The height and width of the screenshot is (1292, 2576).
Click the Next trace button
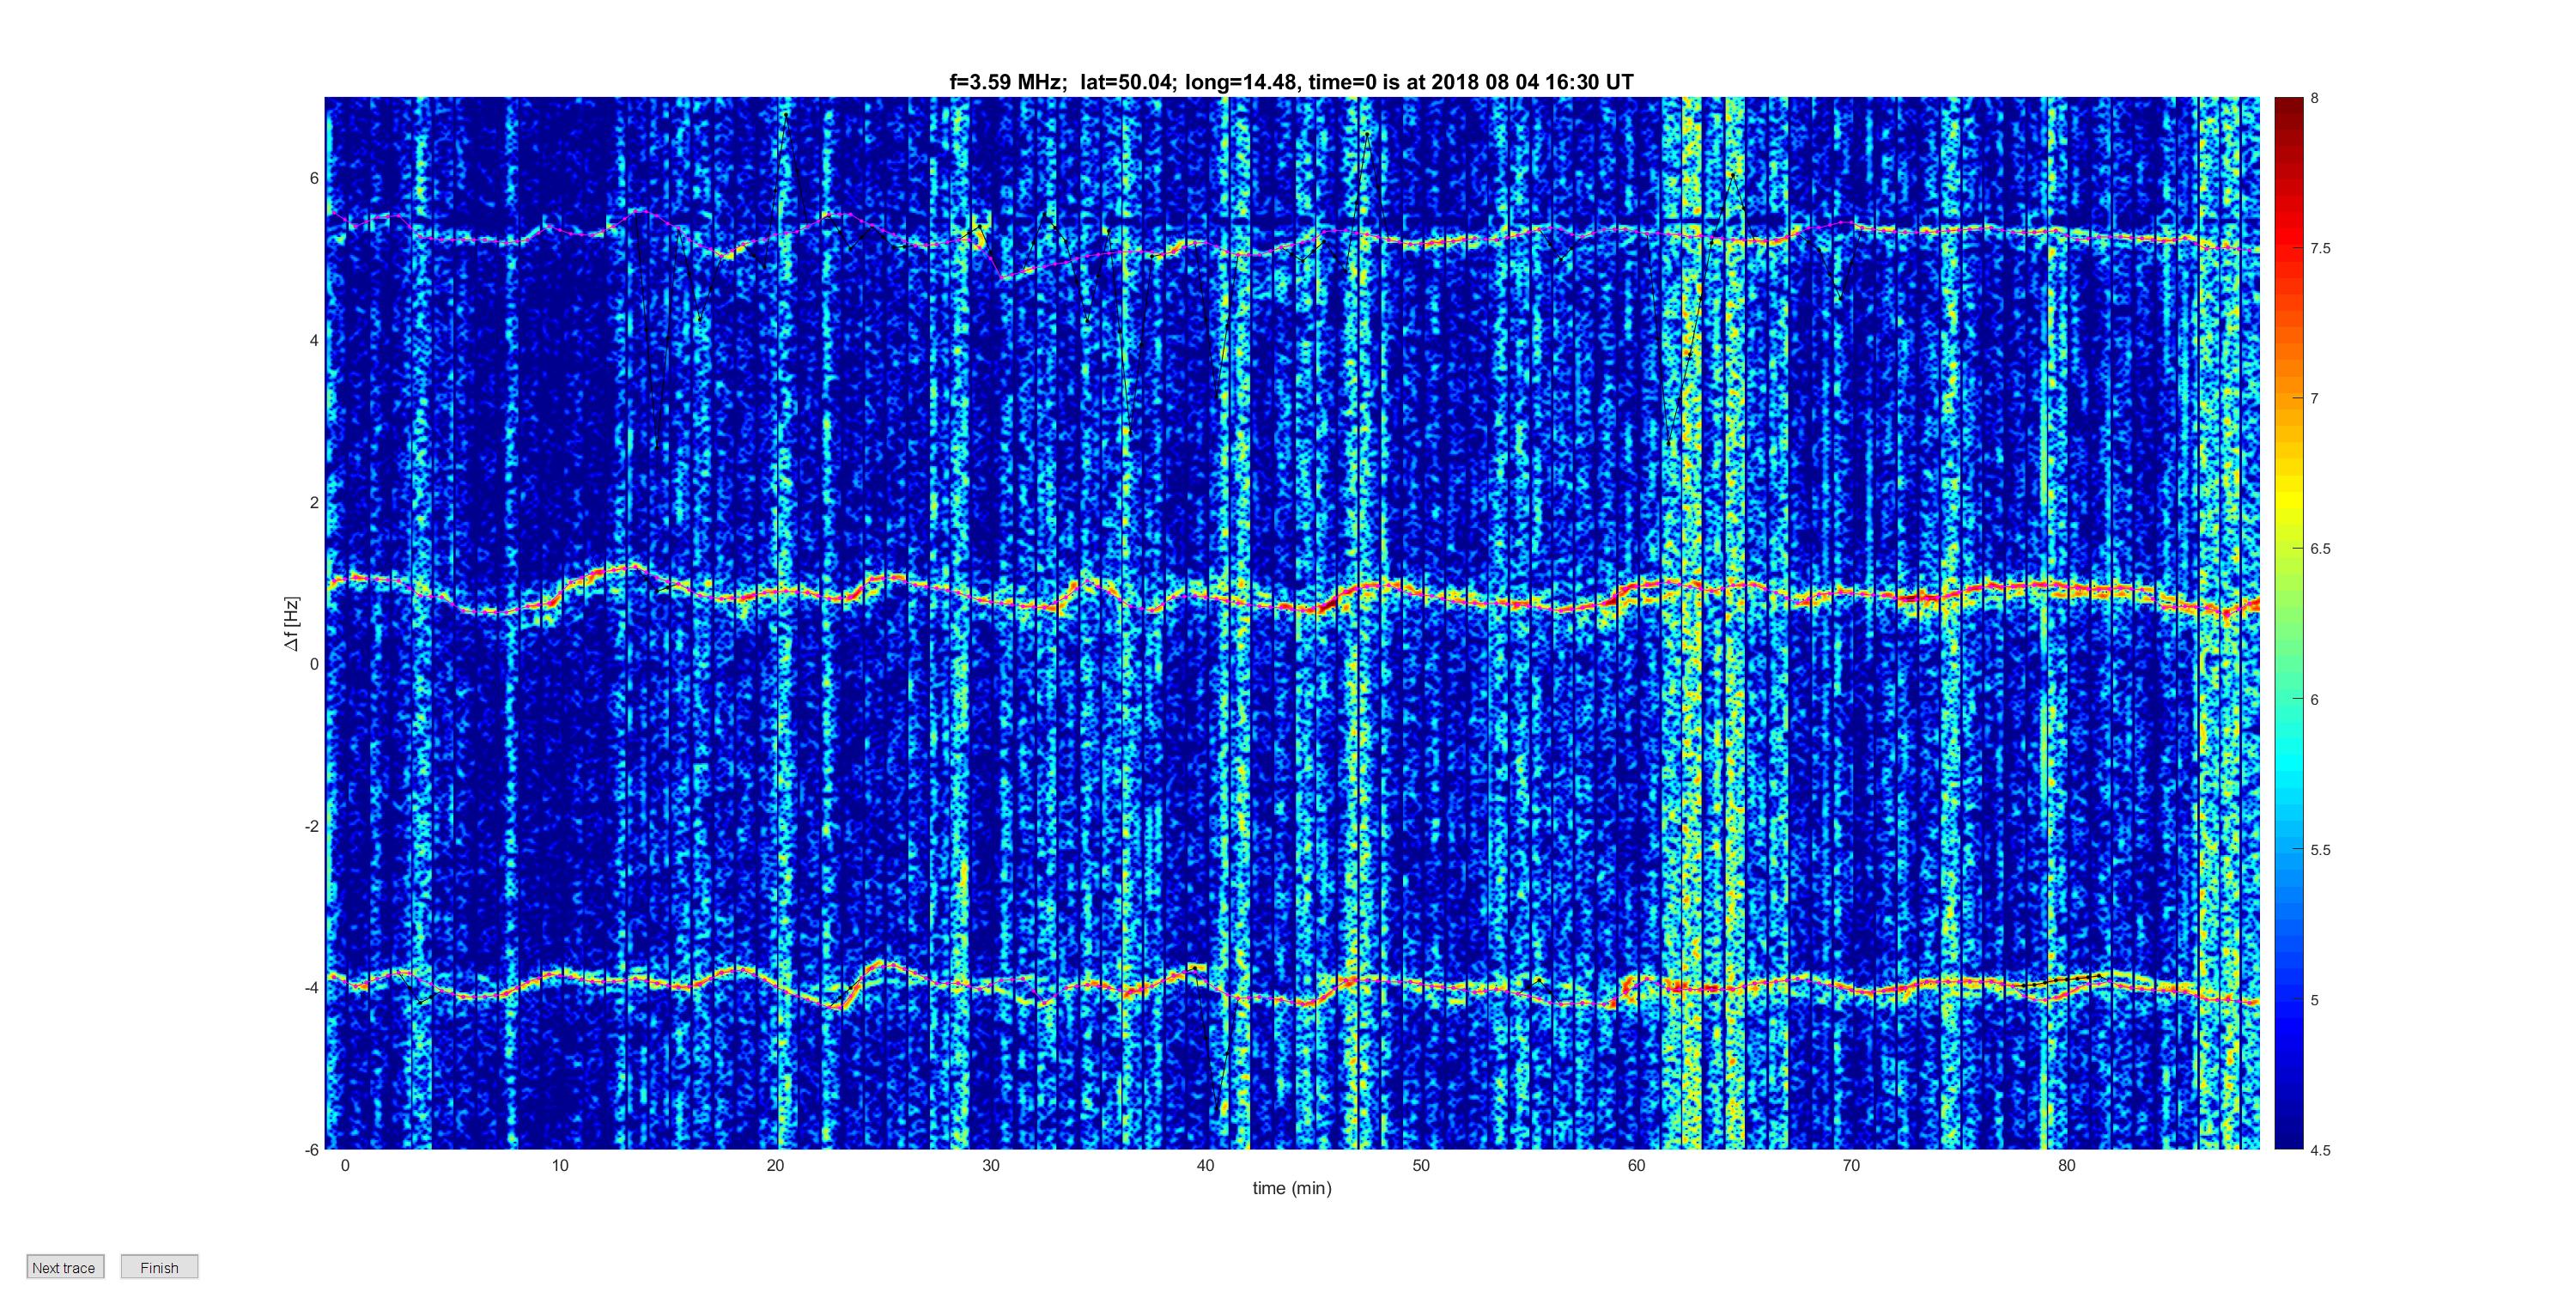65,1267
